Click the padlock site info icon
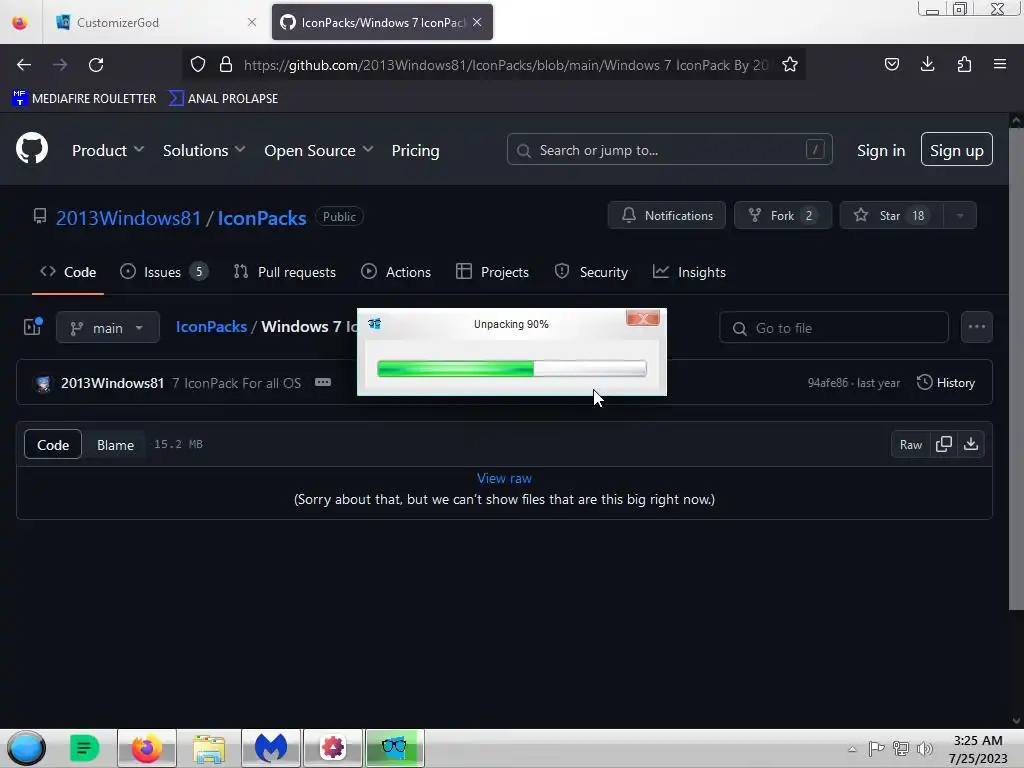1024x768 pixels. tap(226, 64)
